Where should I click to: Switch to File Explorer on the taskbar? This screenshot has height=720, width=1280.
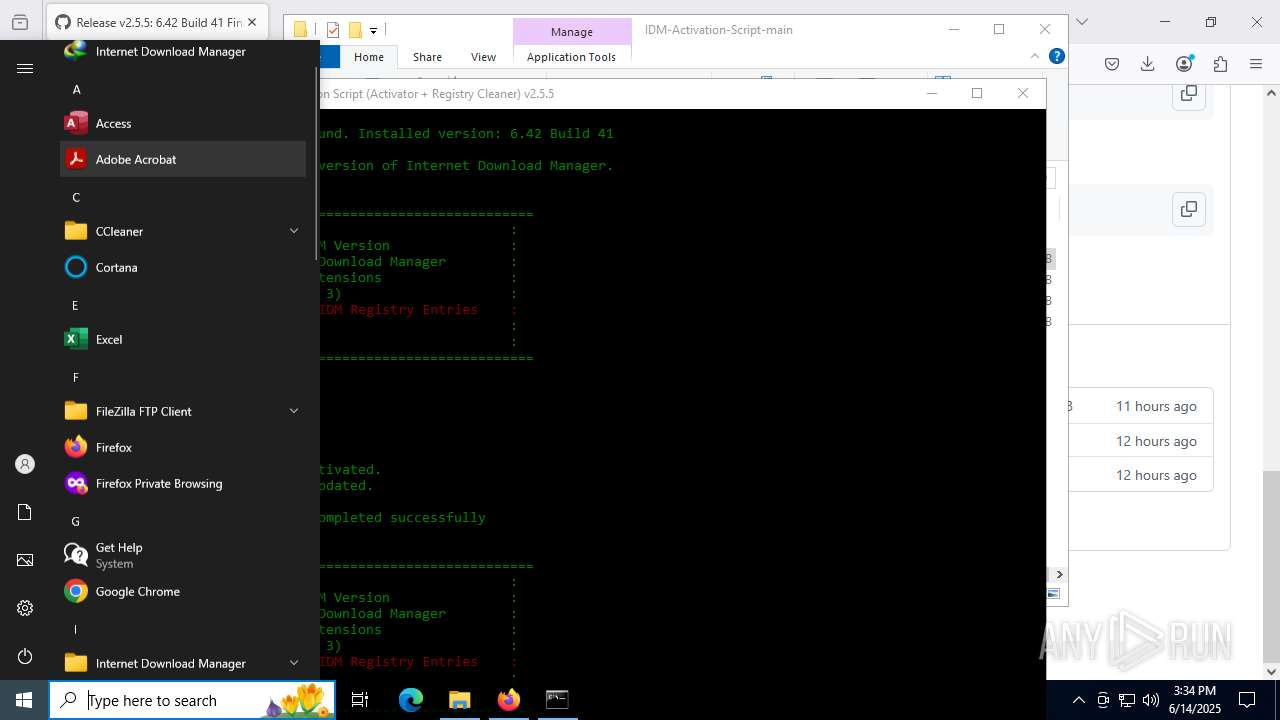(459, 700)
